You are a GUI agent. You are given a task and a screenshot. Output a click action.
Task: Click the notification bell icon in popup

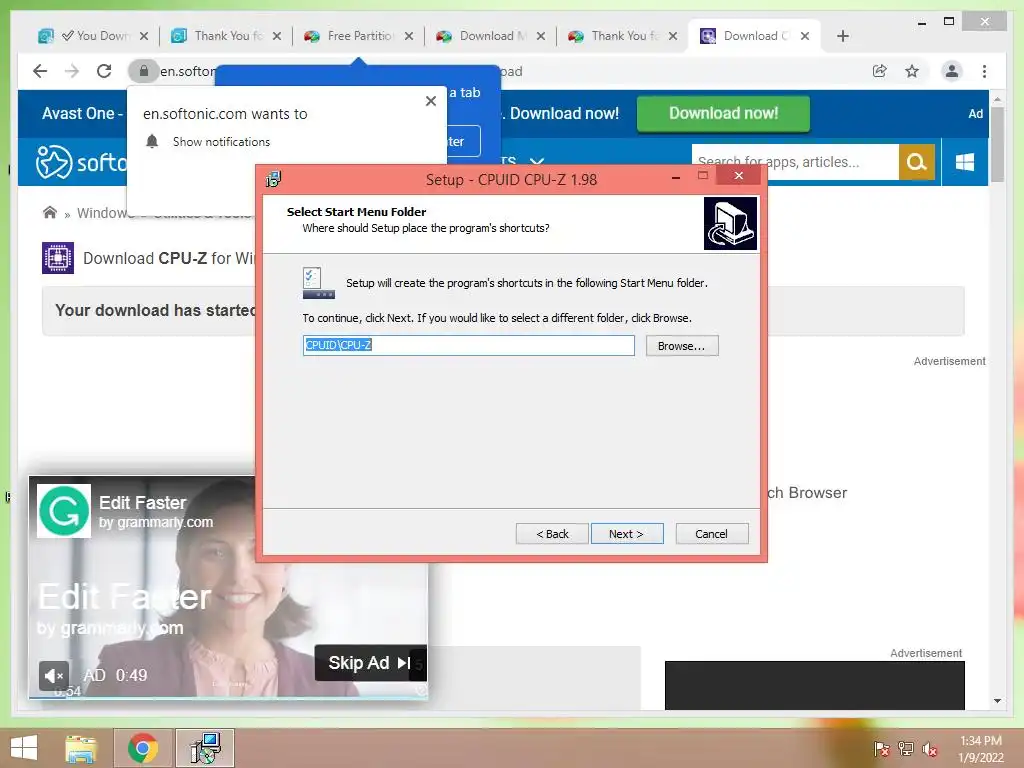pyautogui.click(x=152, y=141)
